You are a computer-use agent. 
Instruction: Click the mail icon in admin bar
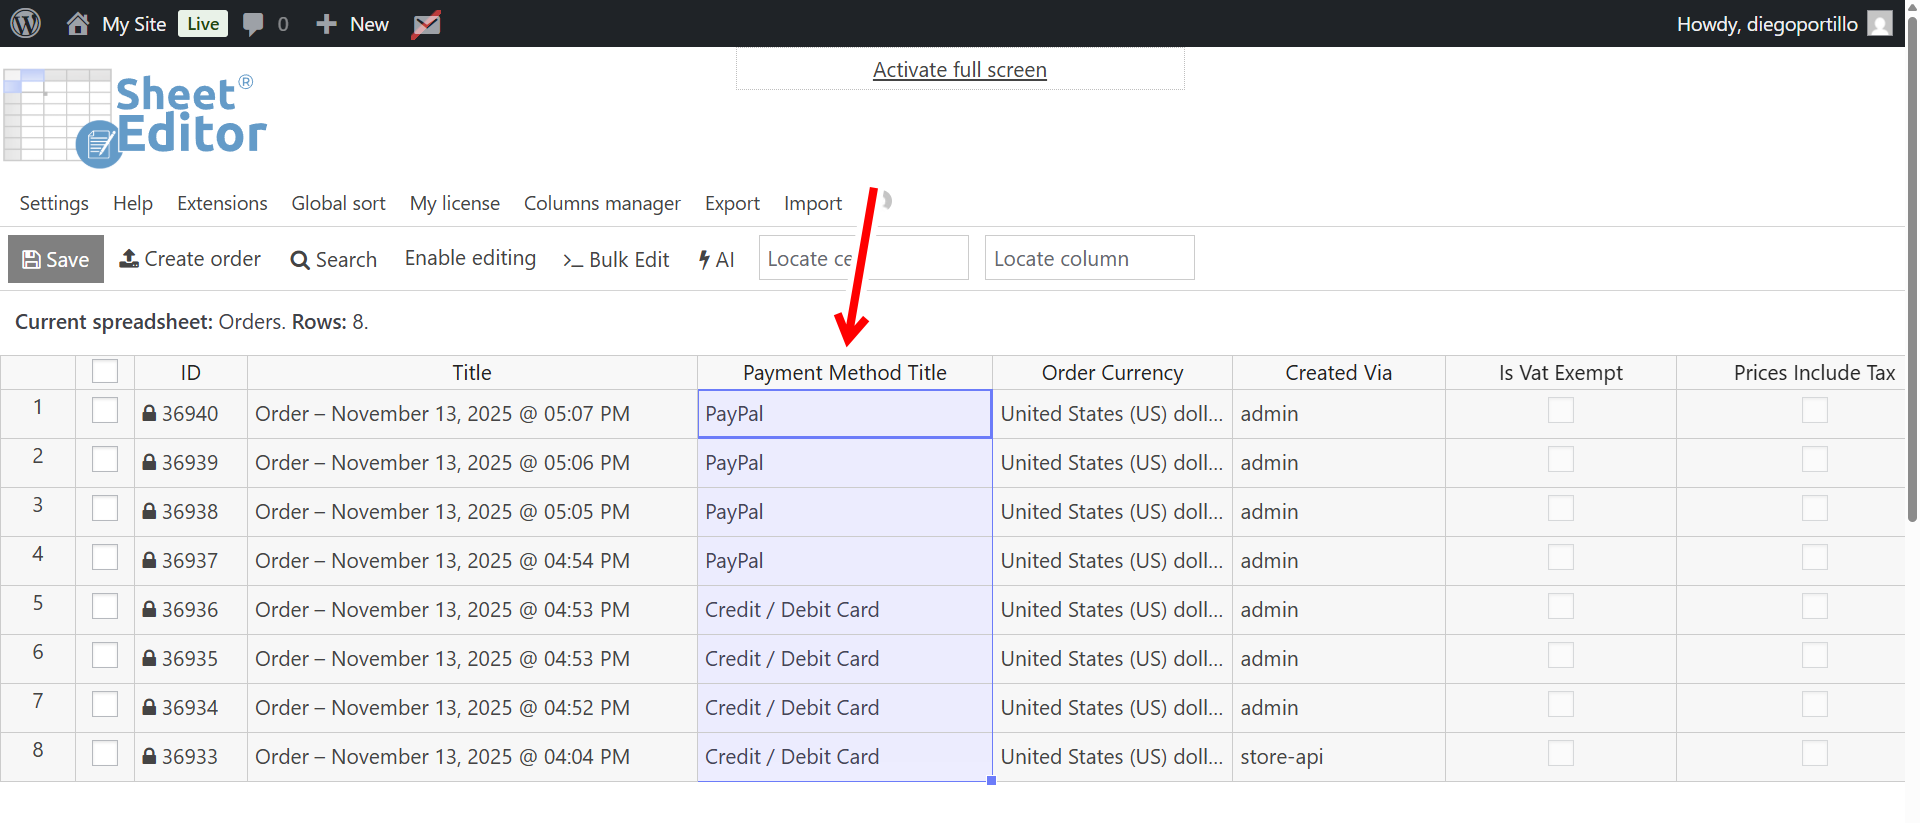coord(427,24)
